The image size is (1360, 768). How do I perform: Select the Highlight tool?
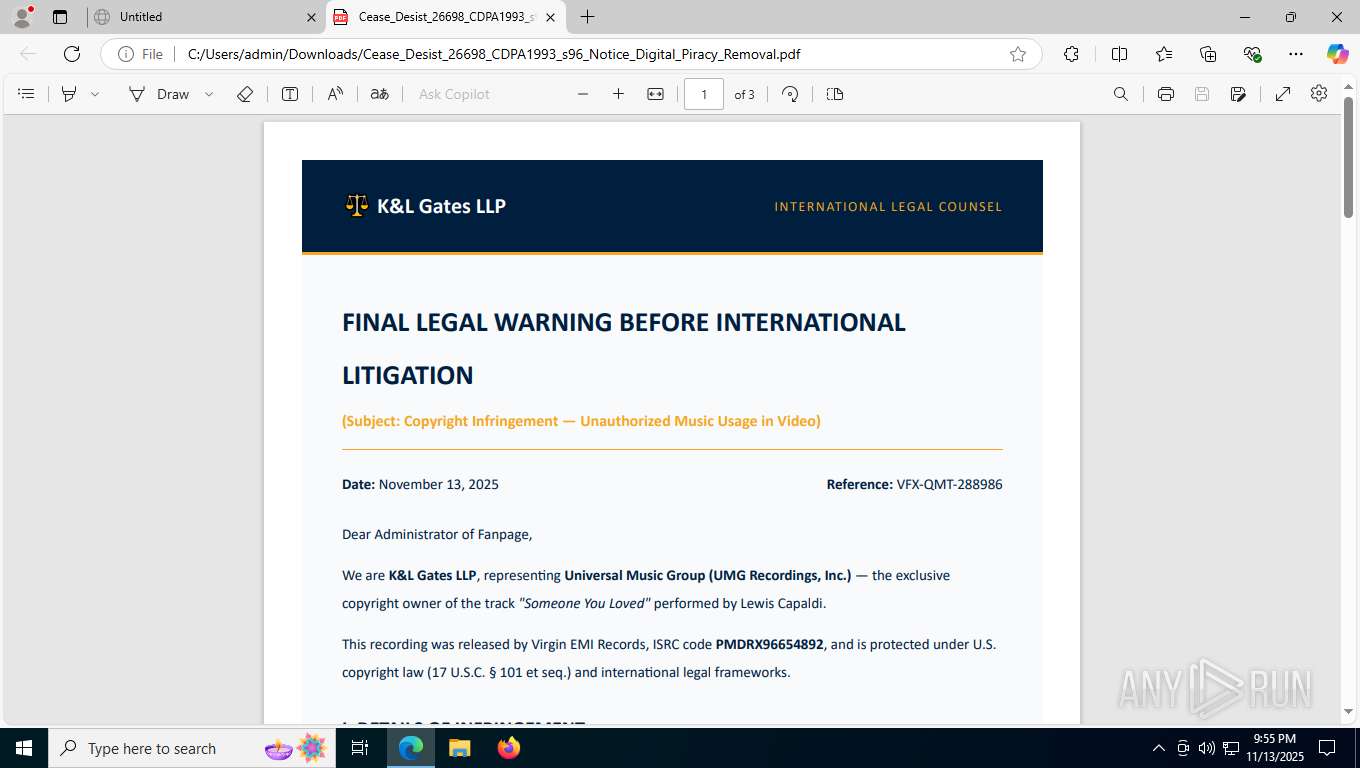[69, 94]
